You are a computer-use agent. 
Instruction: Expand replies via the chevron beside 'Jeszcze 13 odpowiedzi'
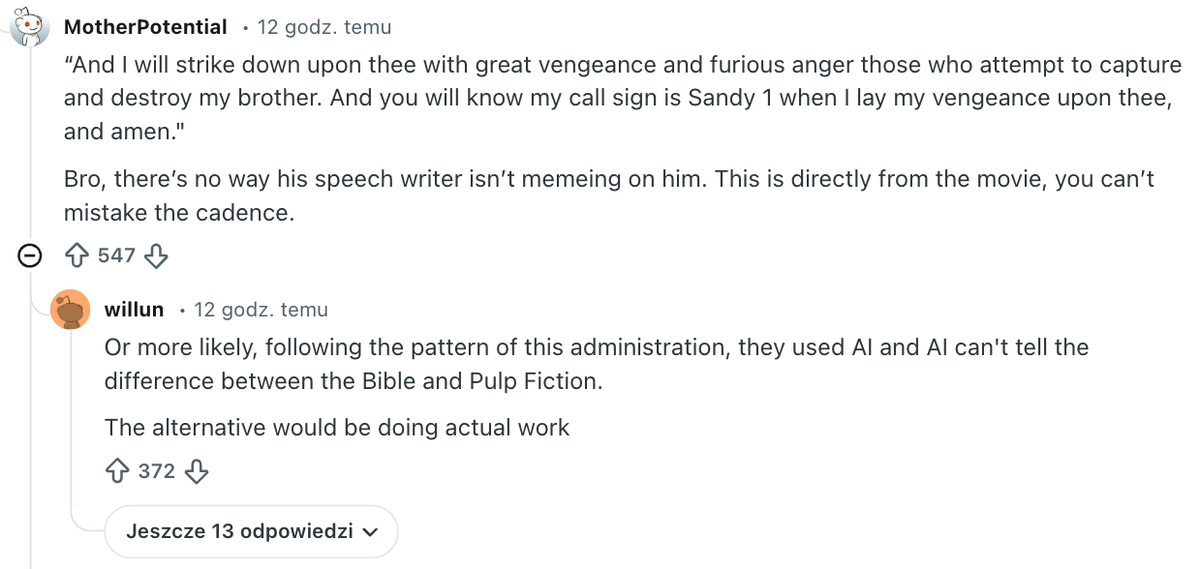point(371,532)
